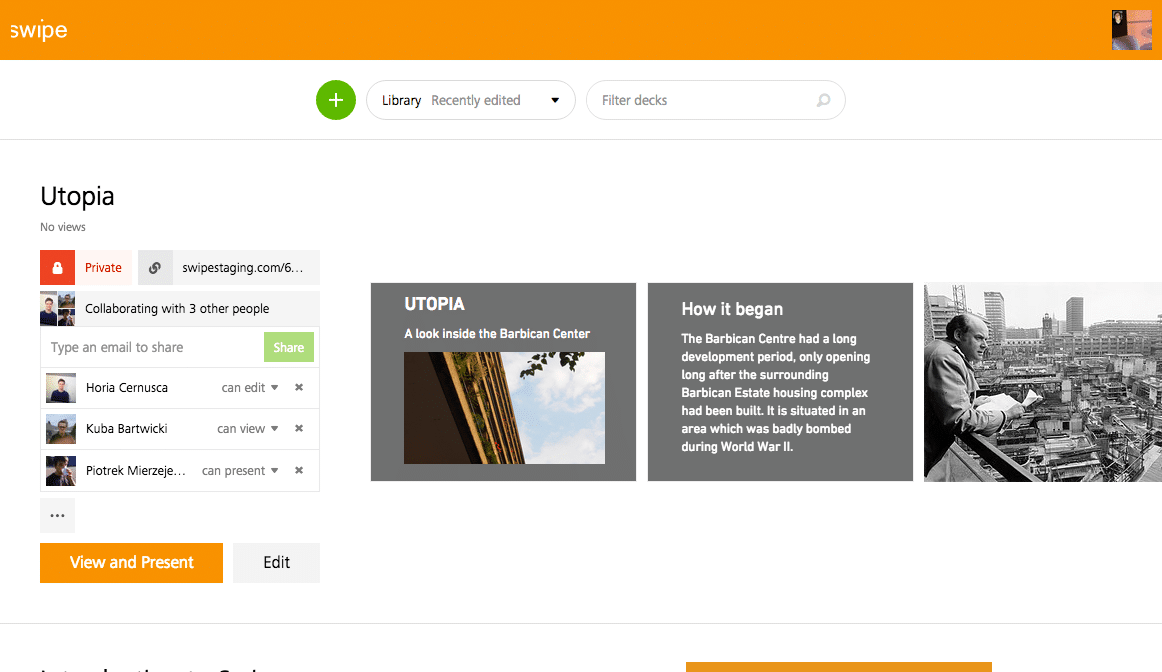Screen dimensions: 1162x672
Task: Click the collaborators avatar group icon
Action: pos(57,309)
